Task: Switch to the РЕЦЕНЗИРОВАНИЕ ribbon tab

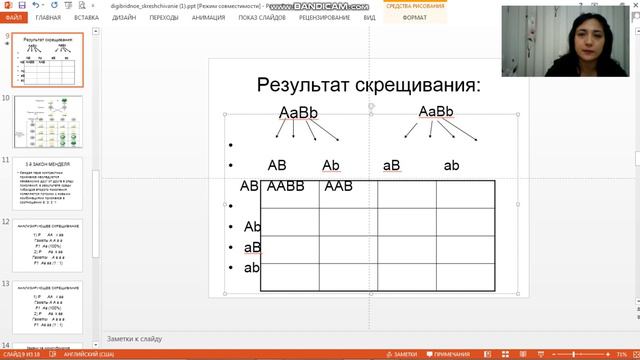Action: [x=324, y=18]
